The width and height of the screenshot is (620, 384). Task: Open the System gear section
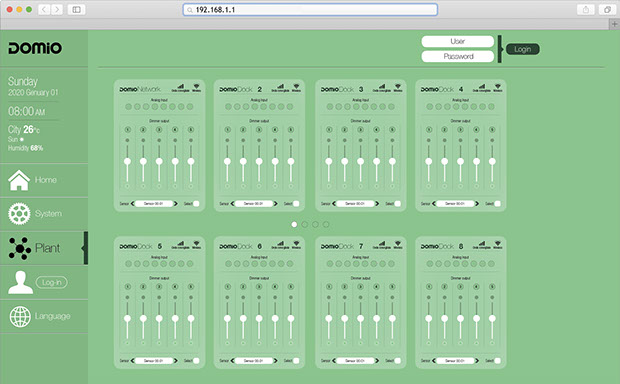(x=19, y=214)
